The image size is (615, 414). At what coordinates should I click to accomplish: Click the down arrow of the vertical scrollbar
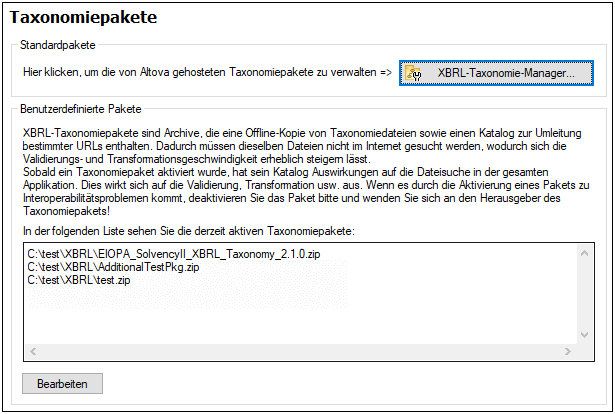[x=586, y=337]
